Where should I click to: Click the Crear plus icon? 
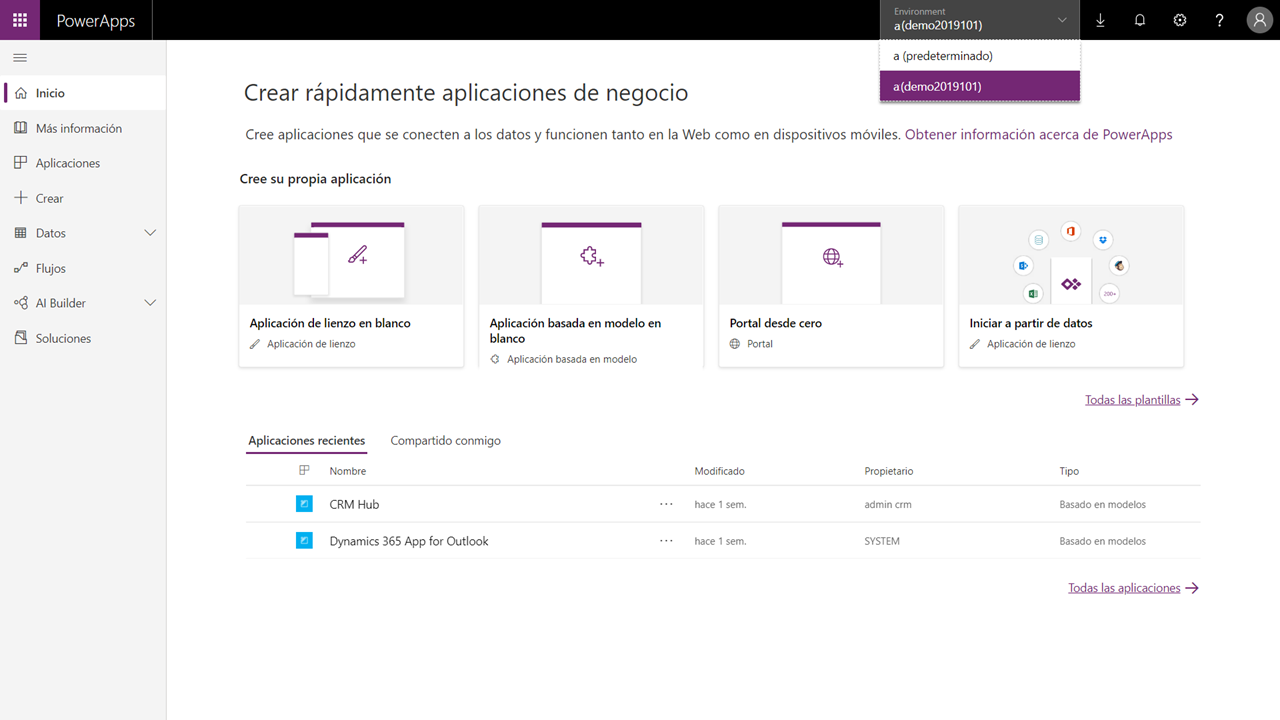tap(21, 198)
